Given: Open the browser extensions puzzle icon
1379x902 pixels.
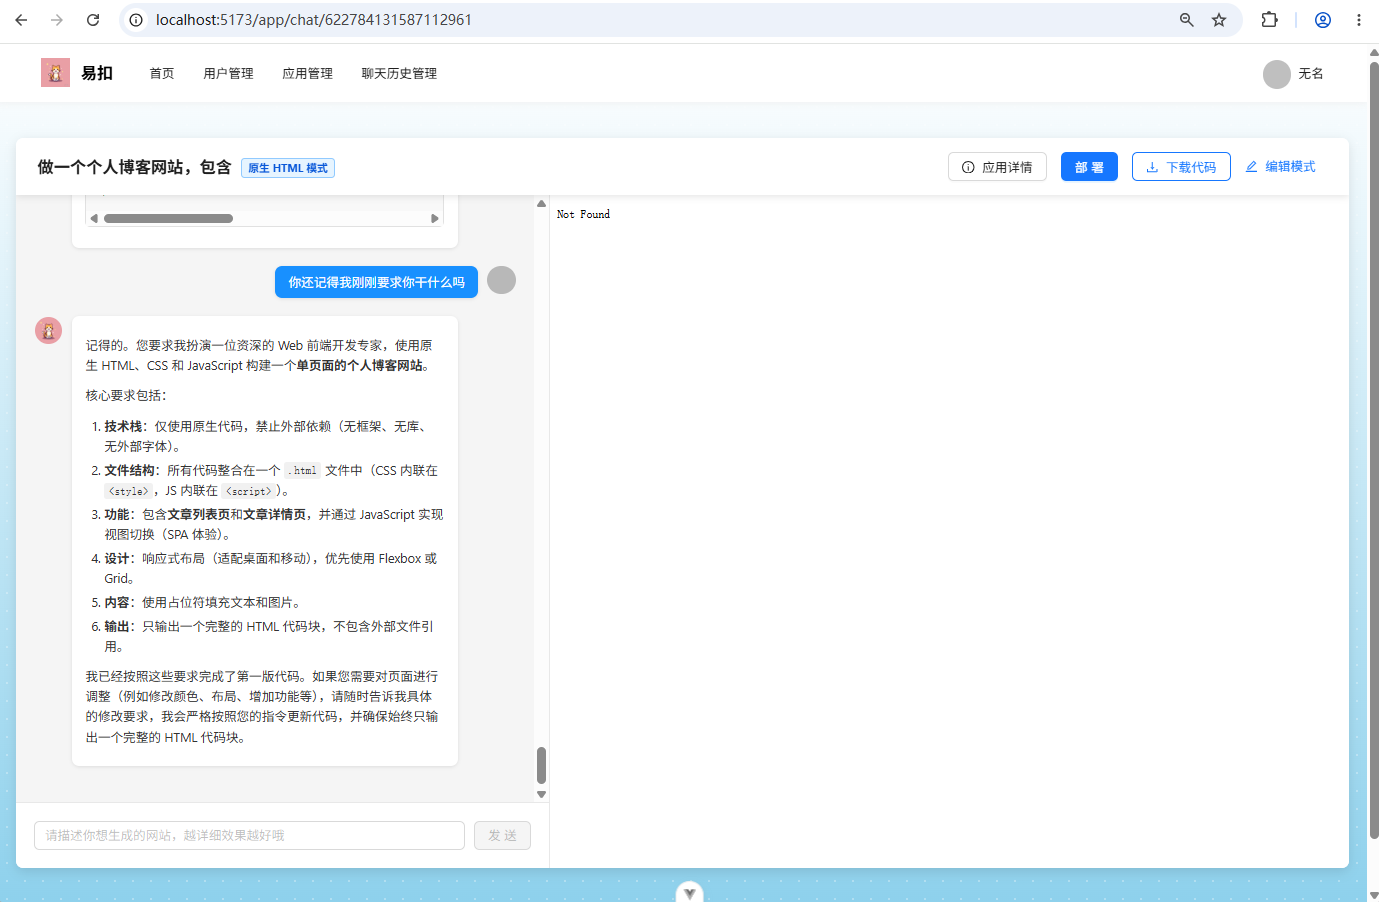Looking at the screenshot, I should click(1270, 20).
